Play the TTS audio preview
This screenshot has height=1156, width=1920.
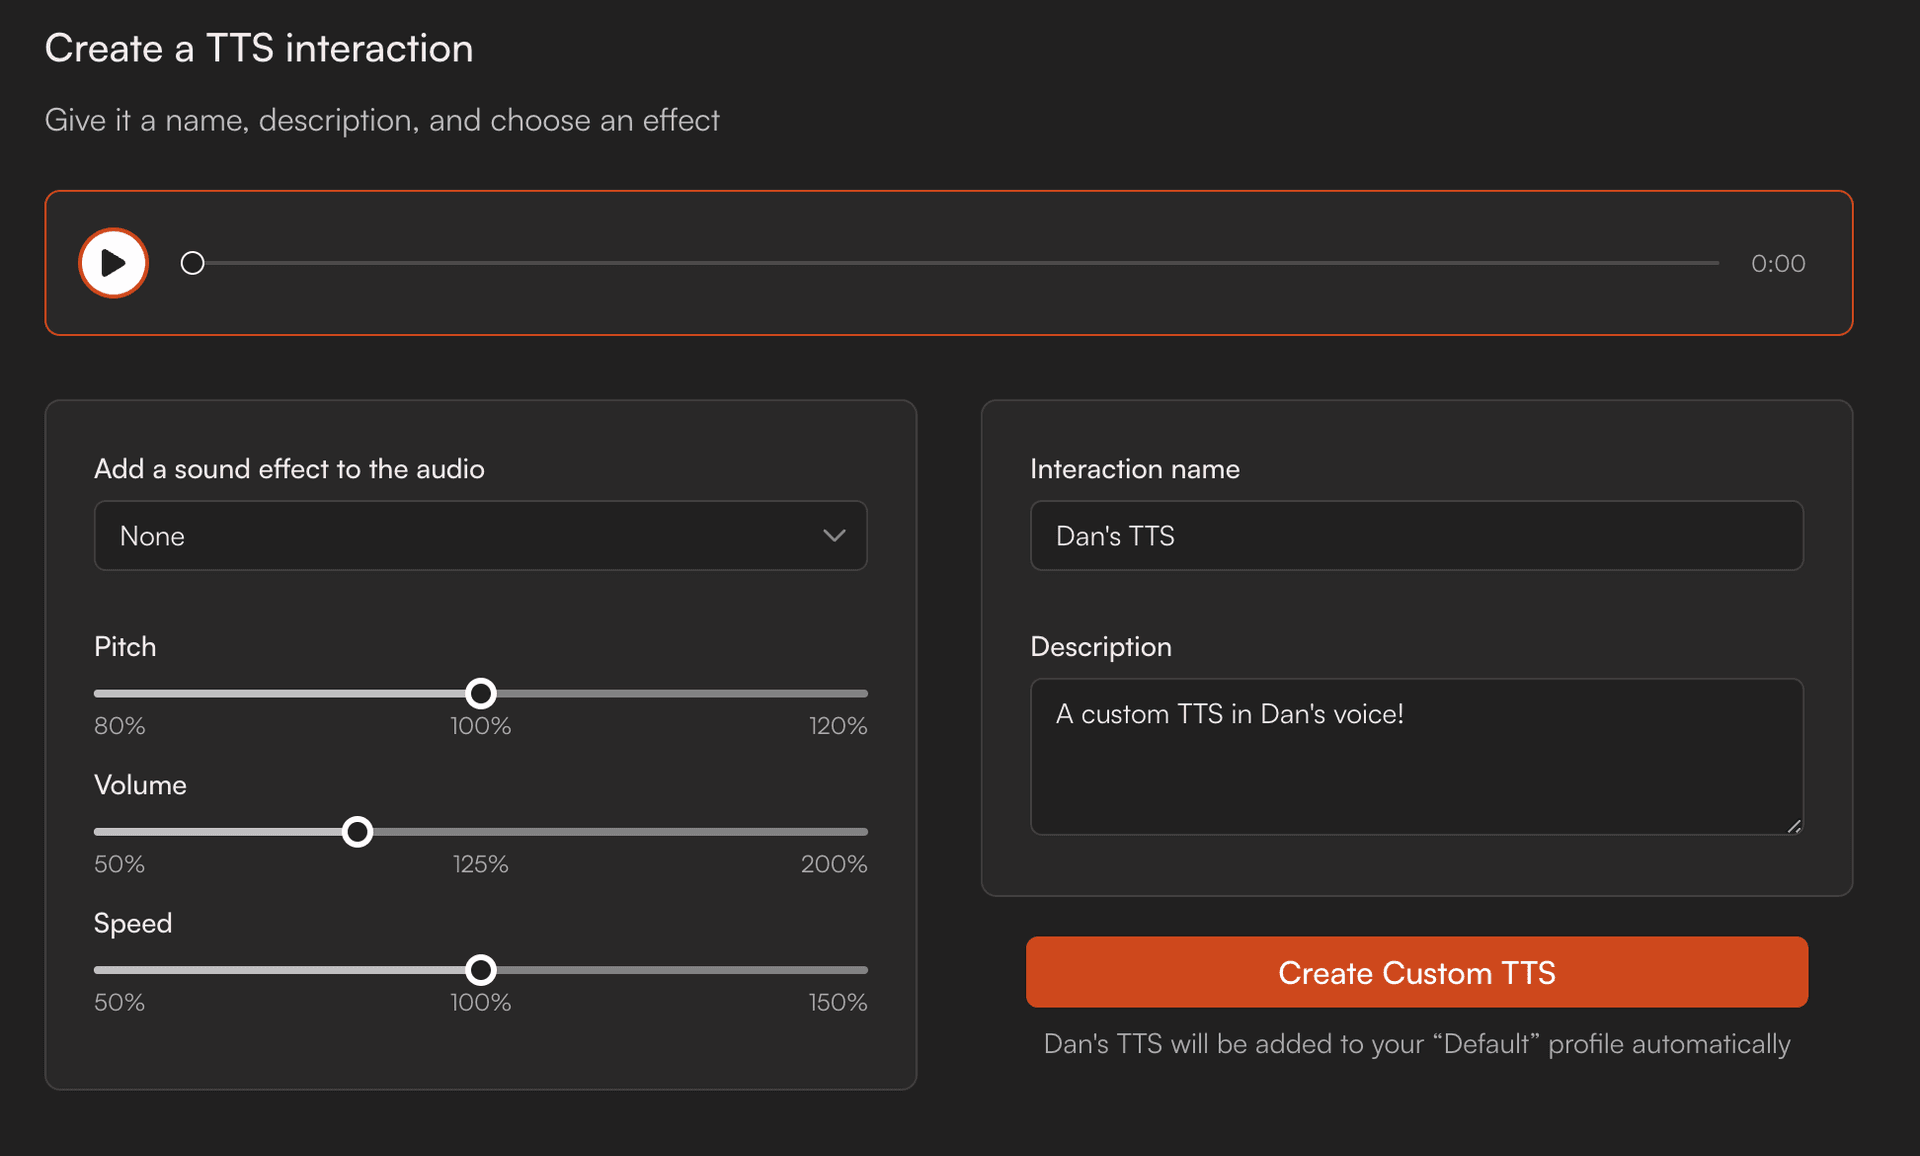click(114, 263)
